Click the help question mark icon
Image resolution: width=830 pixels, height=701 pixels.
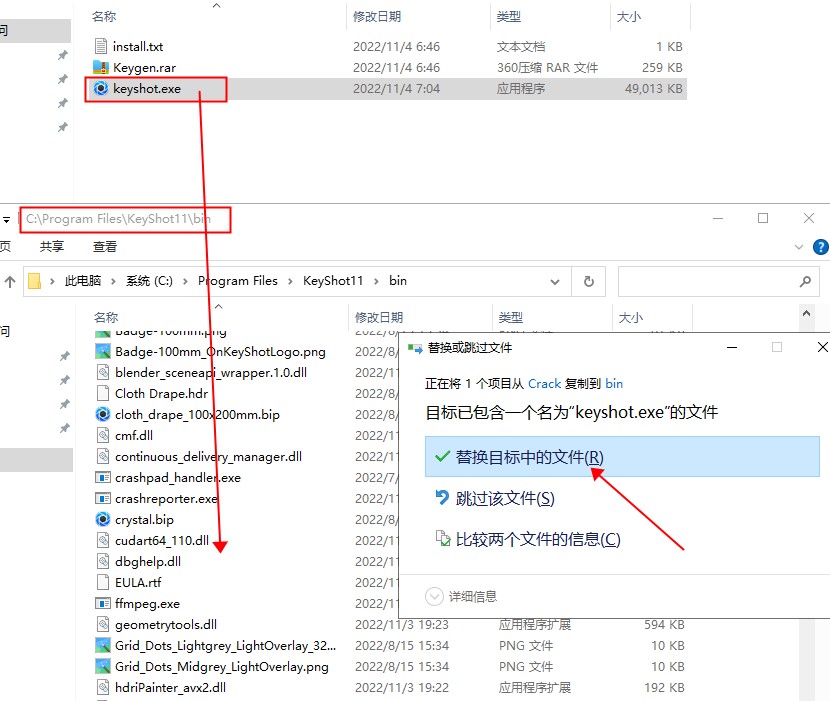(820, 247)
